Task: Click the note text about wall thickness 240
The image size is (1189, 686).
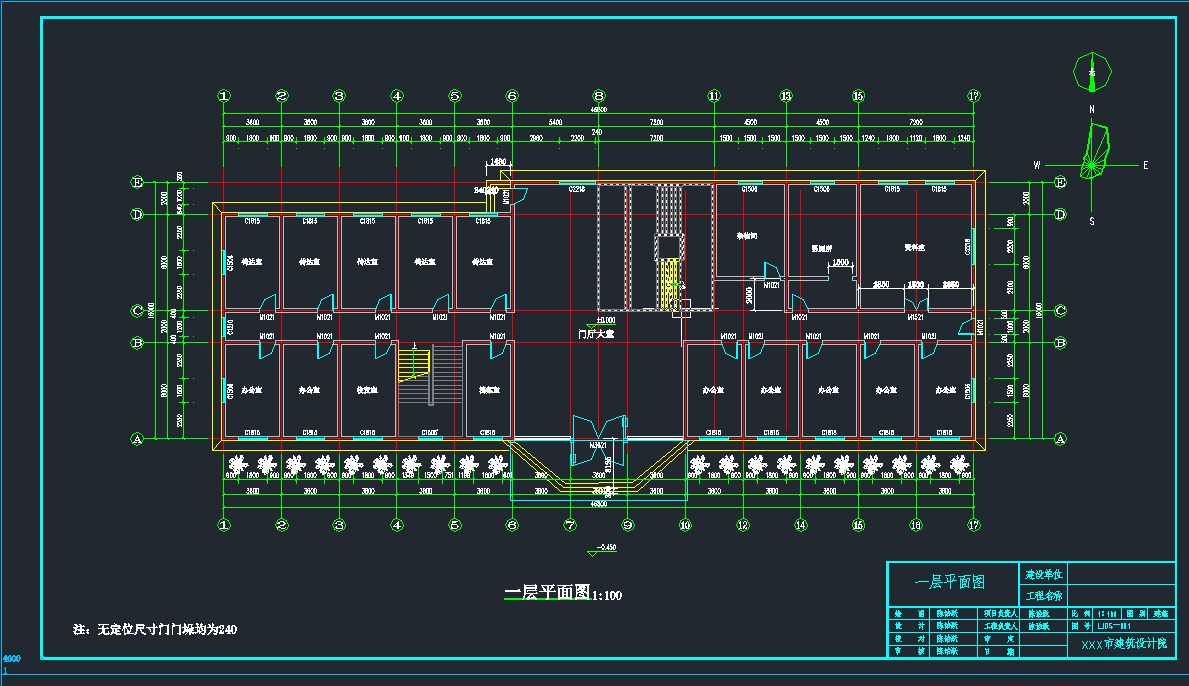Action: (155, 629)
